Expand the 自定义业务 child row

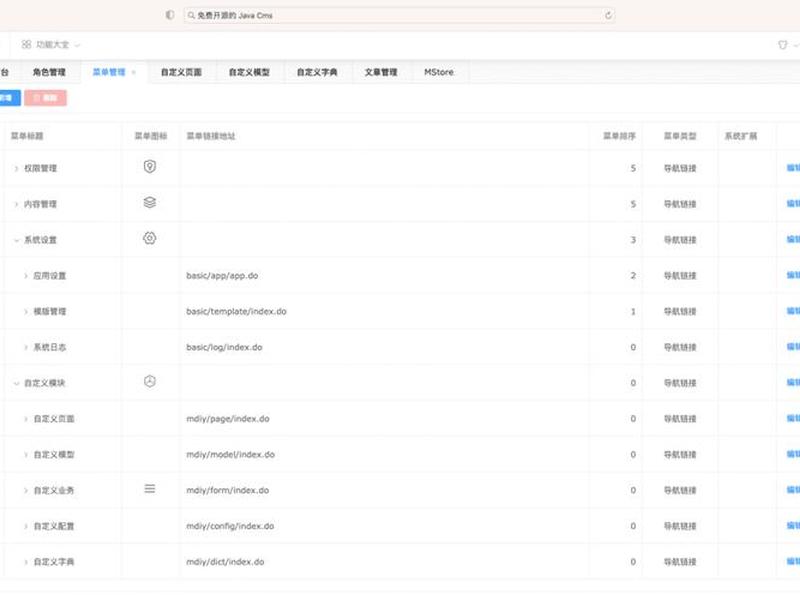tap(26, 490)
